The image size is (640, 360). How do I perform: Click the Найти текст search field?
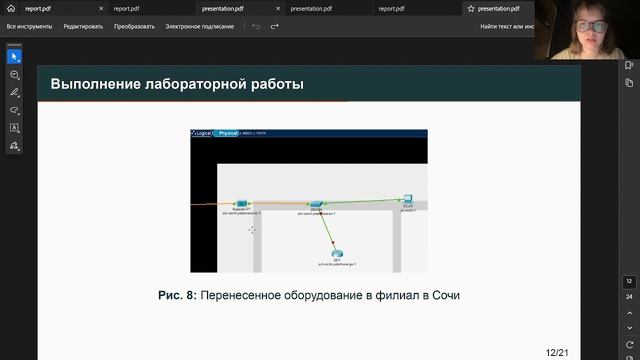pyautogui.click(x=507, y=27)
